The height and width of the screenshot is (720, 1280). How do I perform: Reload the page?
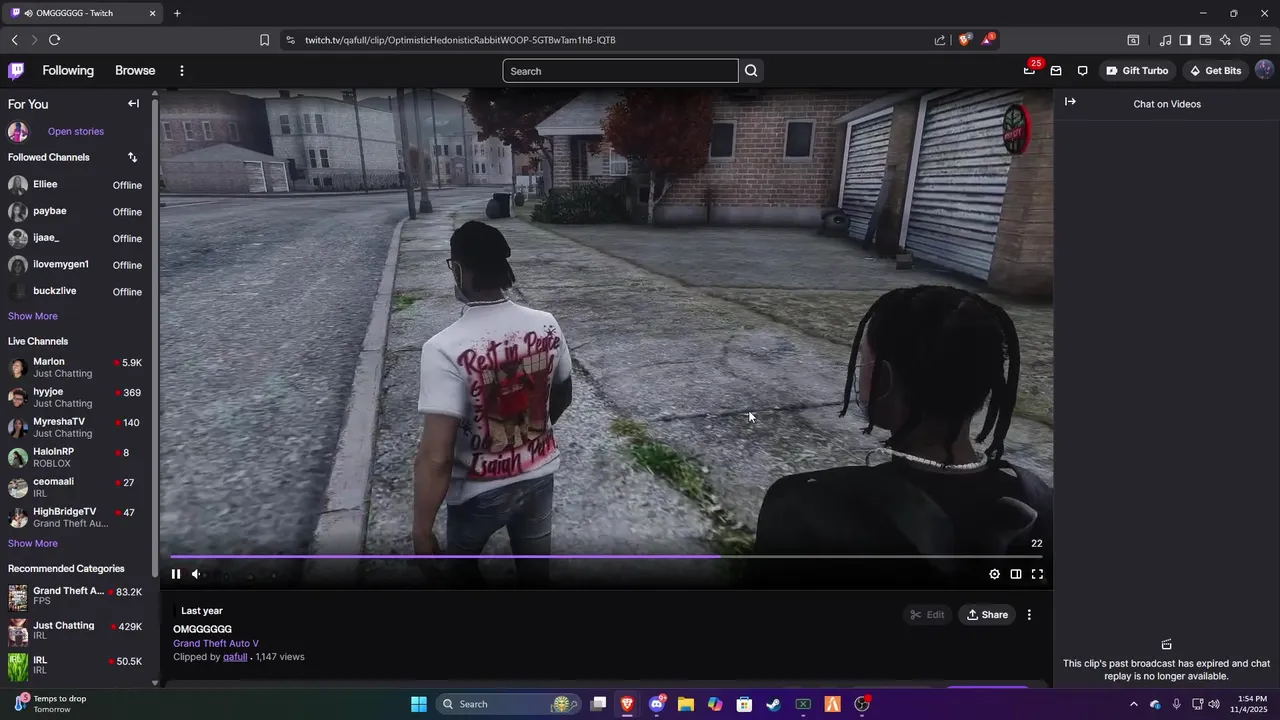[x=54, y=40]
